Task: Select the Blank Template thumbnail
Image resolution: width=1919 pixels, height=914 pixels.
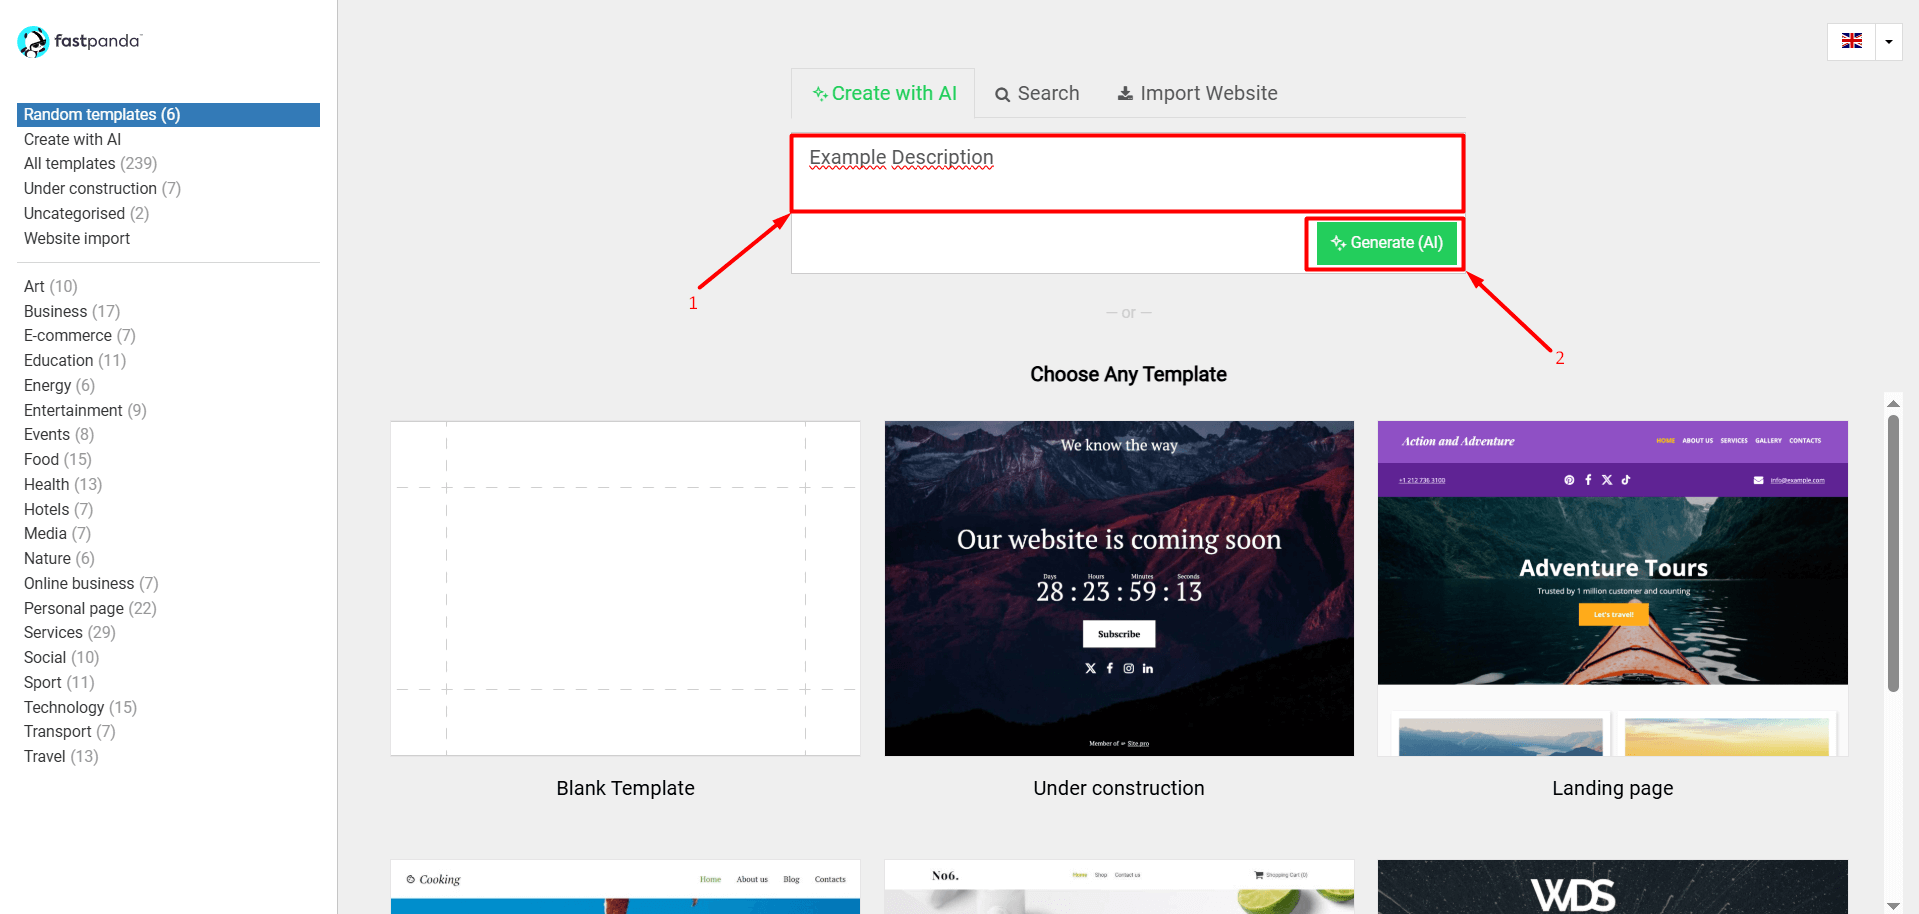Action: pos(625,588)
